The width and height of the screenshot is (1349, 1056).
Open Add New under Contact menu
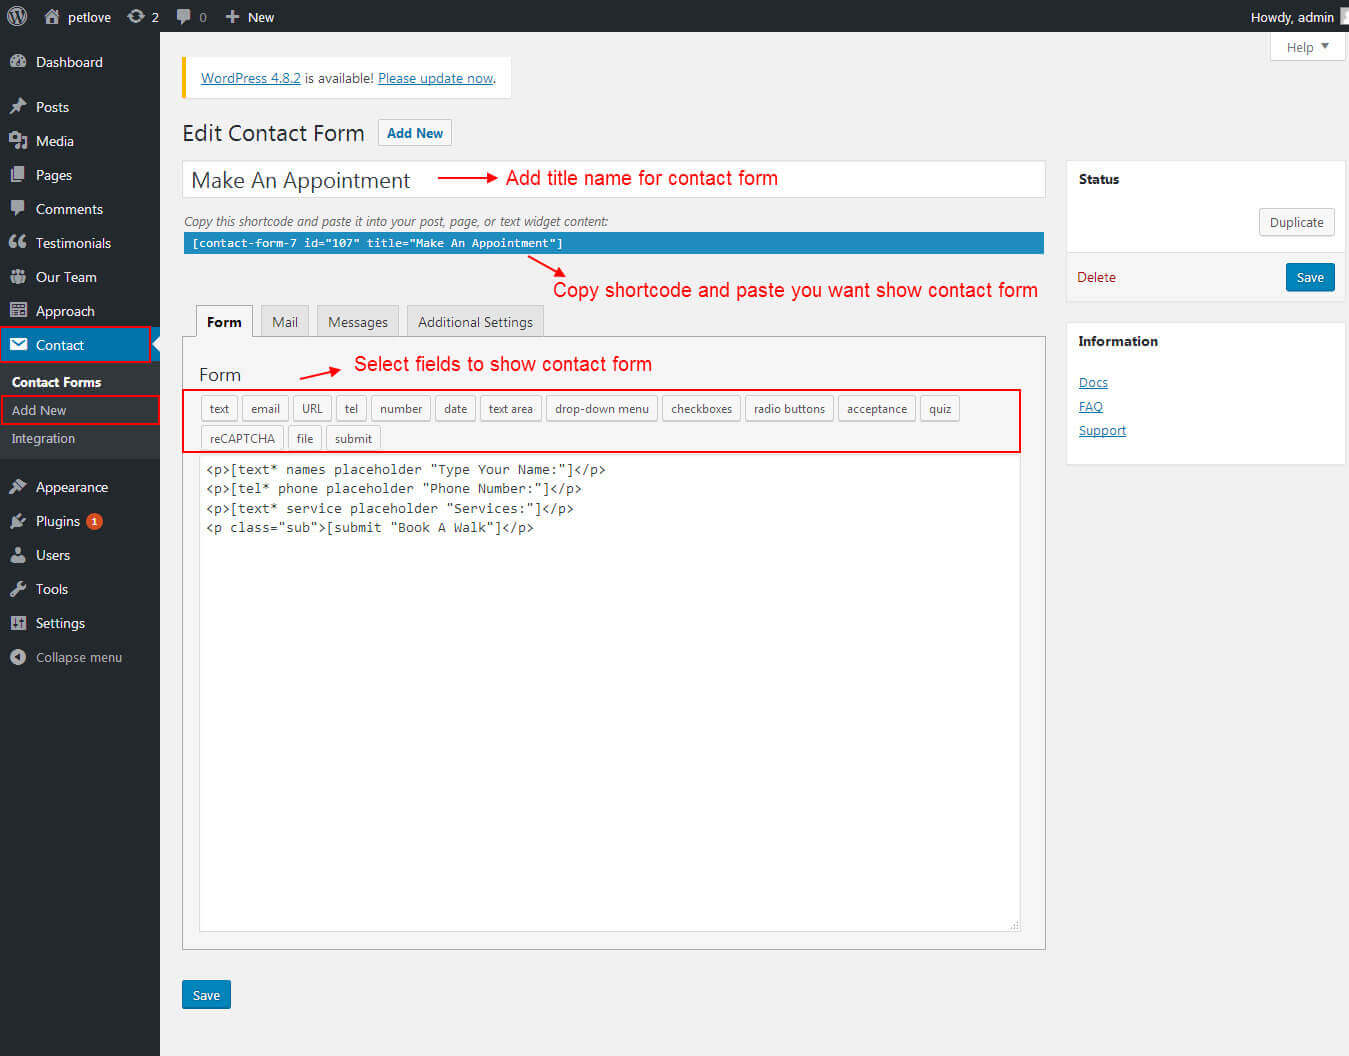coord(39,410)
